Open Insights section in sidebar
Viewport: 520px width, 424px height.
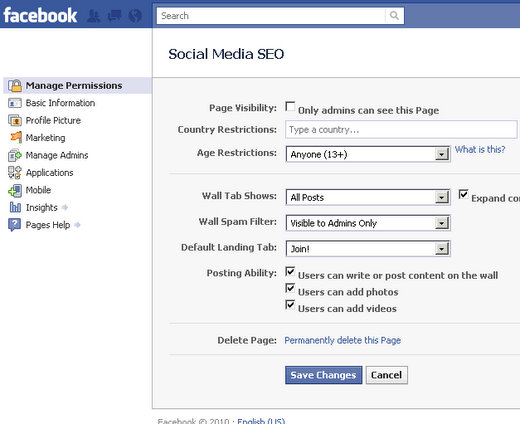coord(42,207)
